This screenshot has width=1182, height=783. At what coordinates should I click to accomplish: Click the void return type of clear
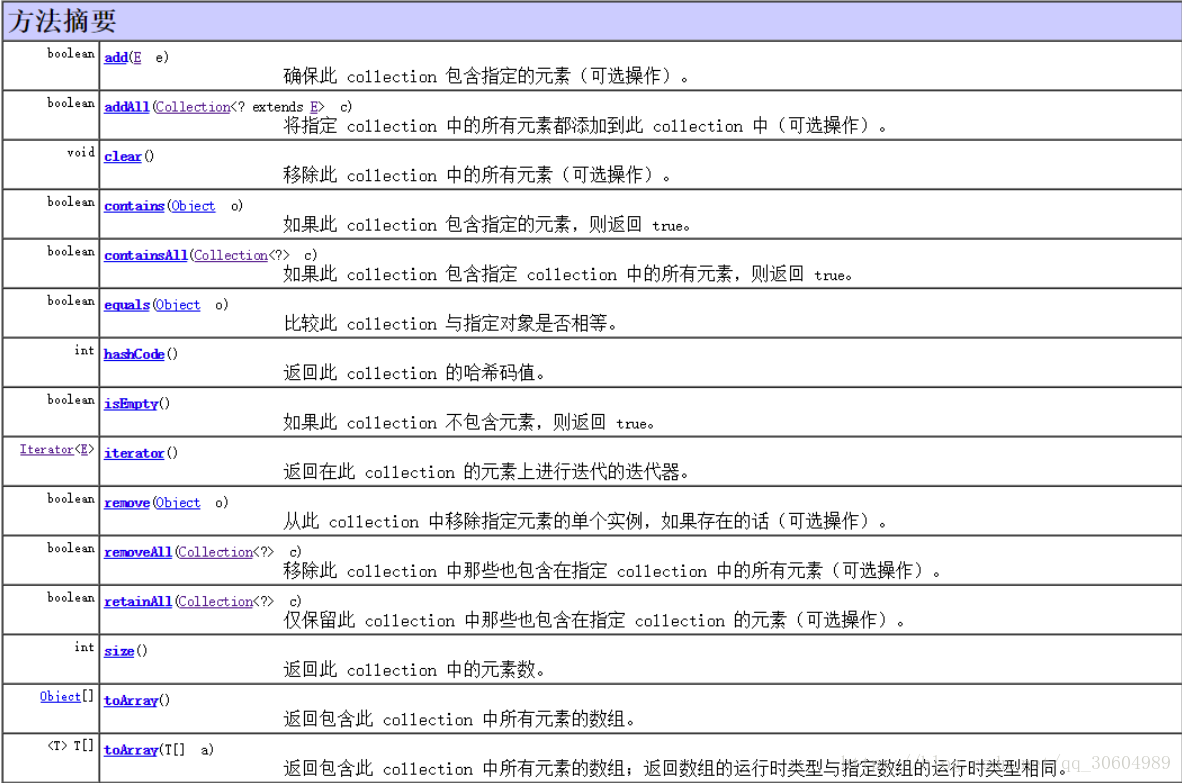[x=81, y=152]
